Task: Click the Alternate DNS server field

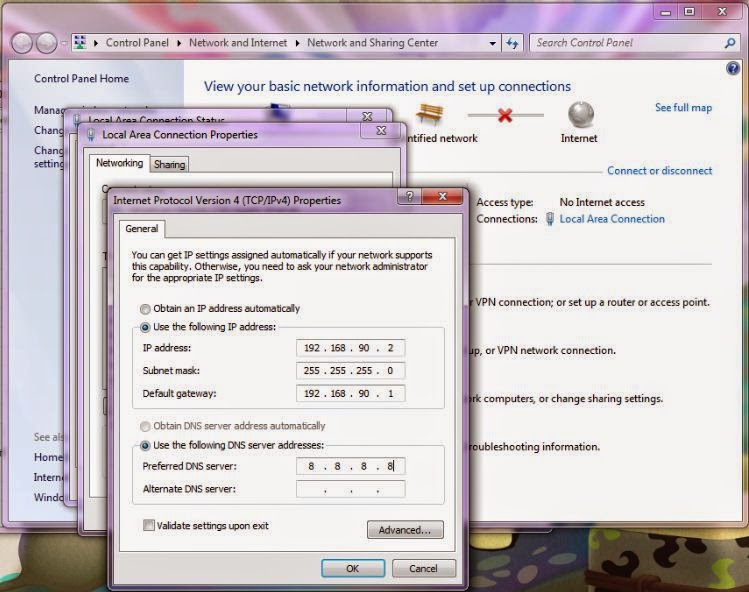Action: click(x=351, y=489)
